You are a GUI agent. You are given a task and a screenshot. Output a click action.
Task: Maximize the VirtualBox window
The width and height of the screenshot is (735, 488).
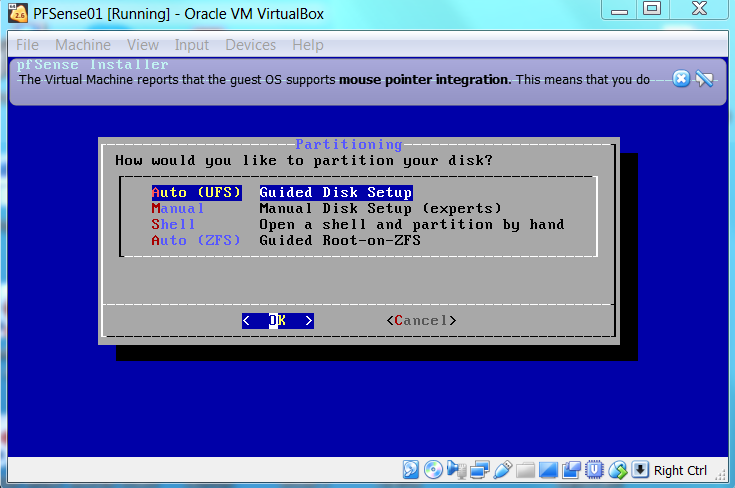pos(652,9)
